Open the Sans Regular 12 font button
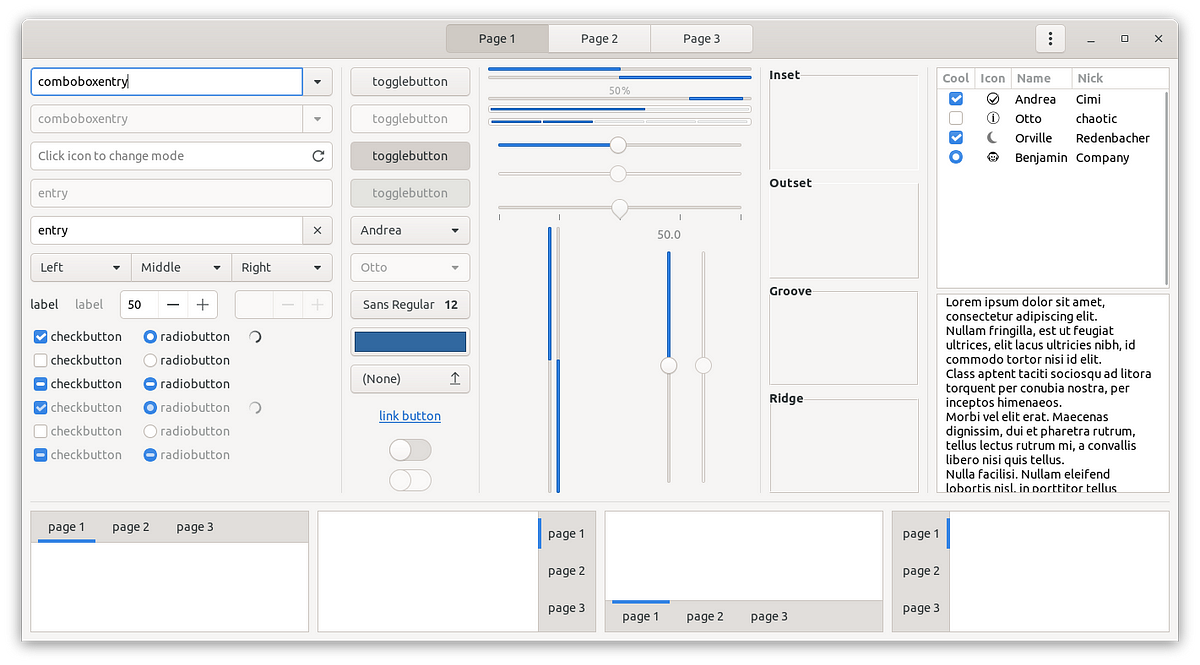Image resolution: width=1200 pixels, height=665 pixels. (410, 305)
